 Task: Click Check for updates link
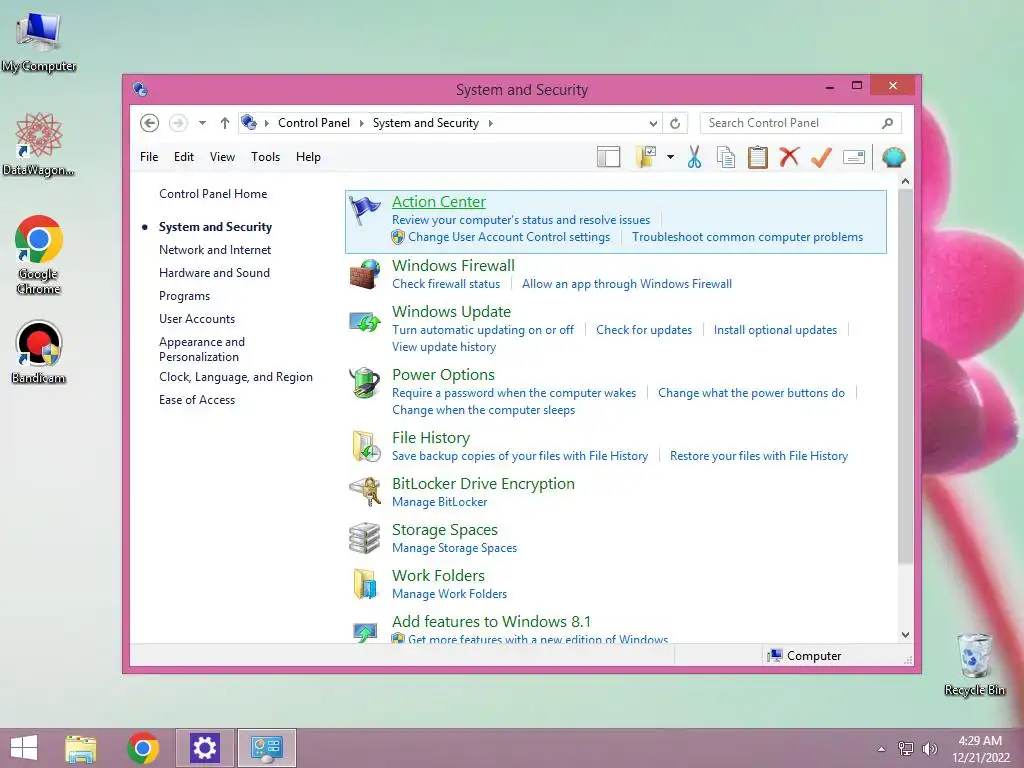(x=644, y=330)
